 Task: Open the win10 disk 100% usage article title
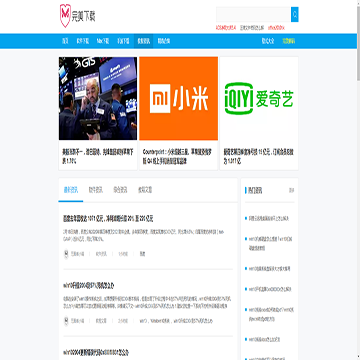[89, 286]
